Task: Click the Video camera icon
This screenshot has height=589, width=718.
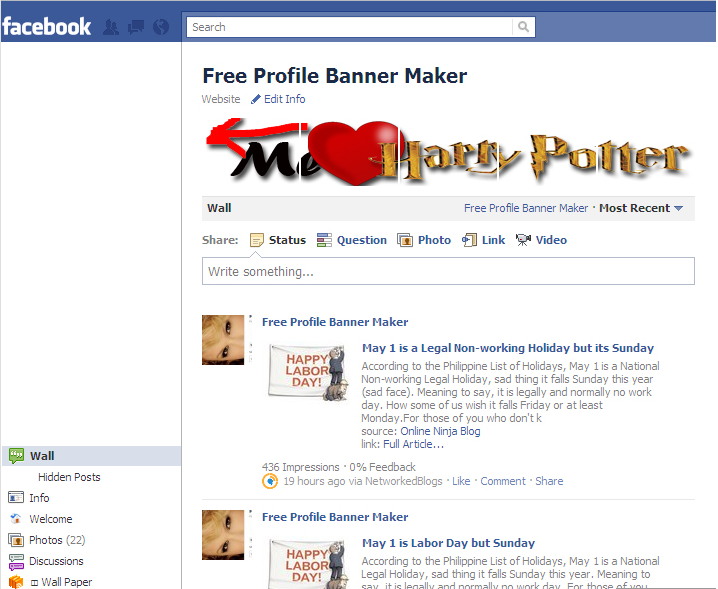Action: click(523, 240)
